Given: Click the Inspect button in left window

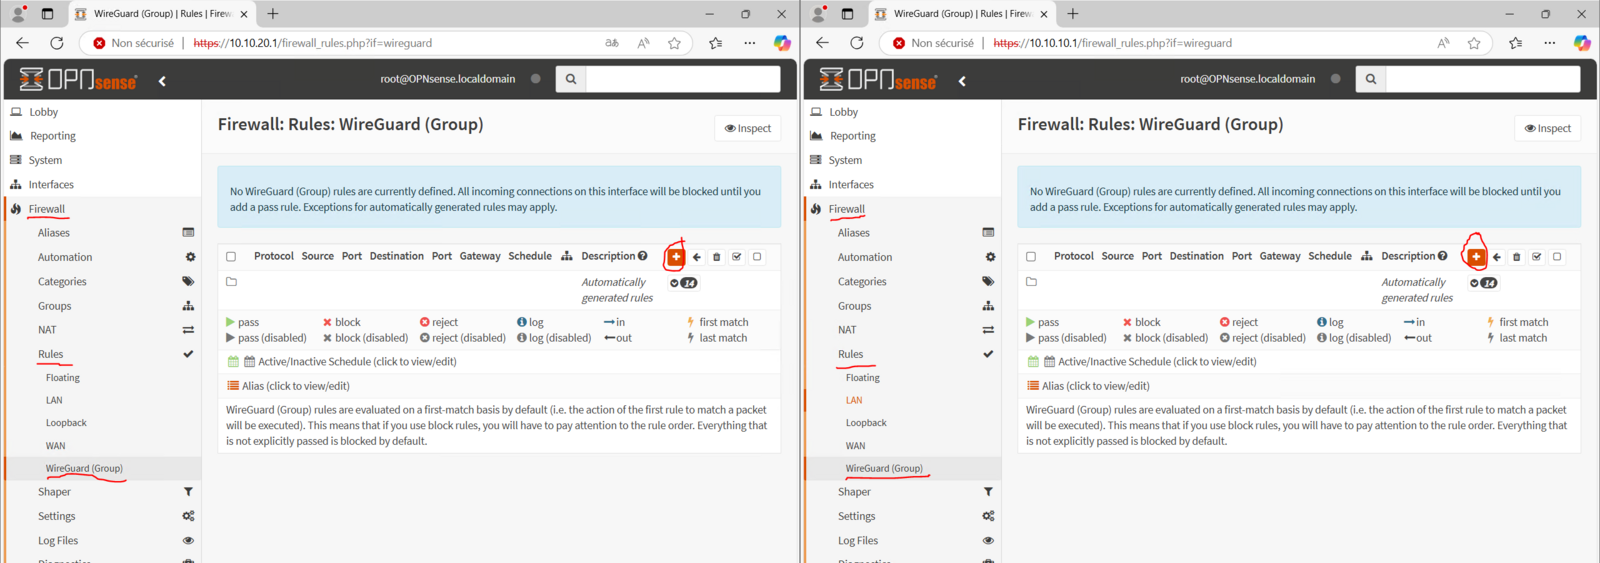Looking at the screenshot, I should [748, 128].
